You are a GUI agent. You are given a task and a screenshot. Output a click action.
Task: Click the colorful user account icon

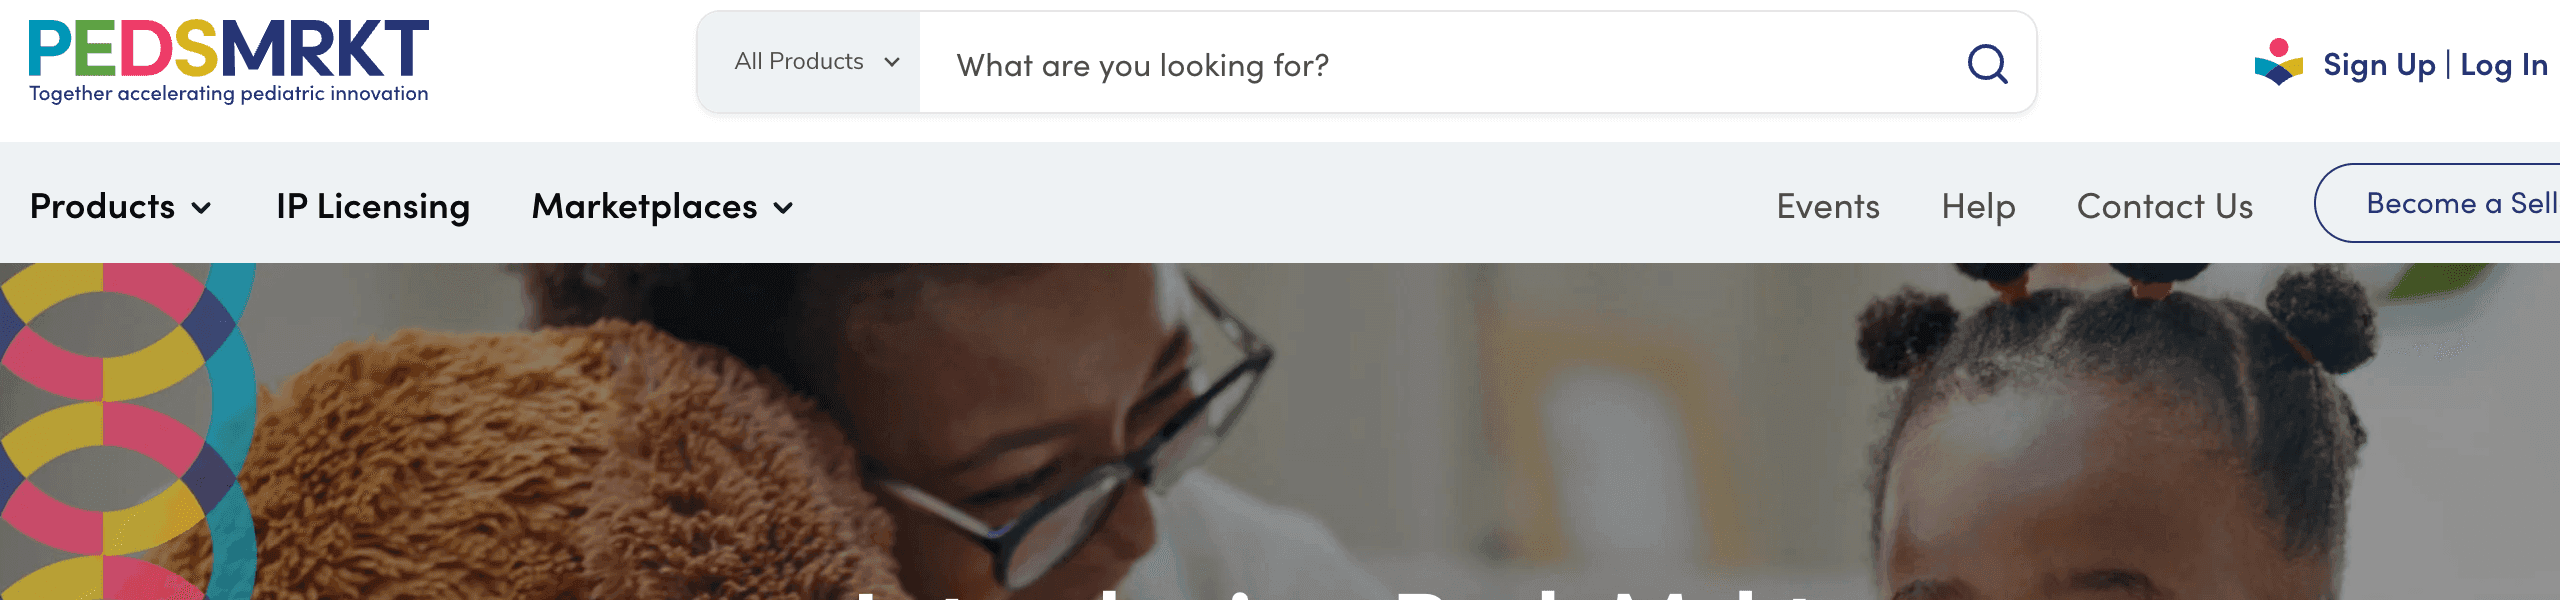click(2279, 63)
